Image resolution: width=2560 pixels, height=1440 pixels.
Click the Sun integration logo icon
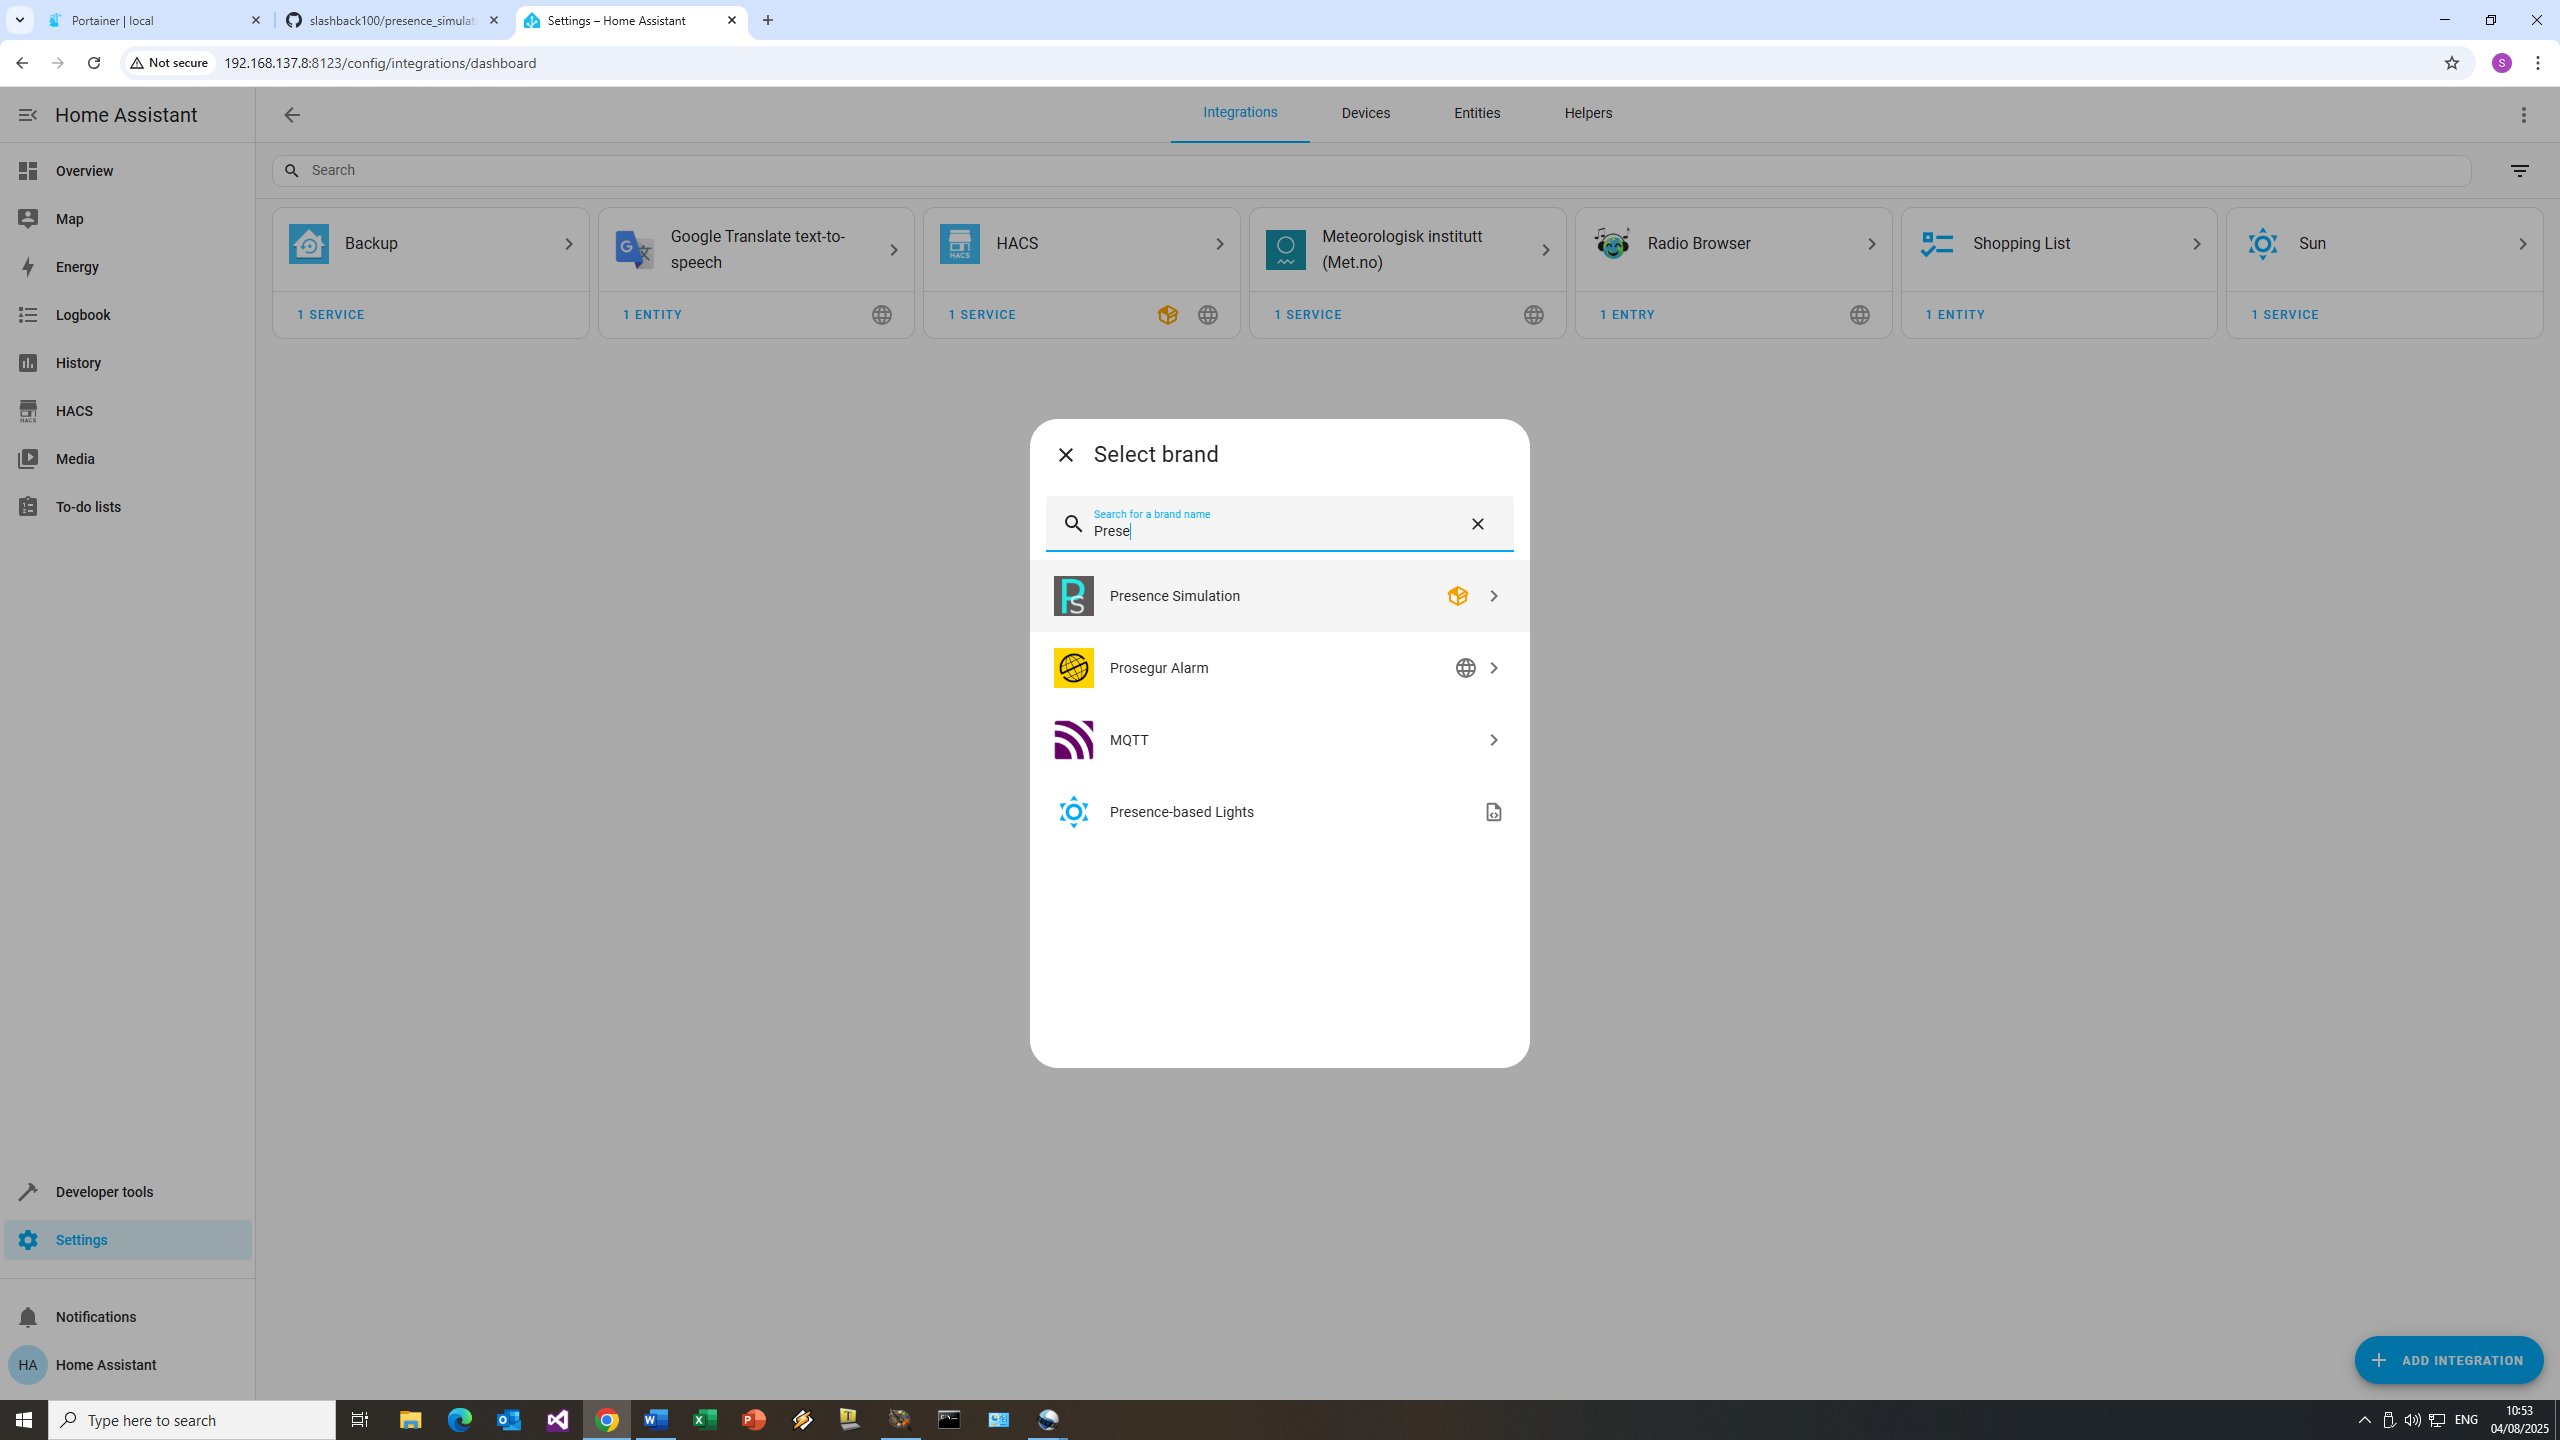tap(2262, 244)
